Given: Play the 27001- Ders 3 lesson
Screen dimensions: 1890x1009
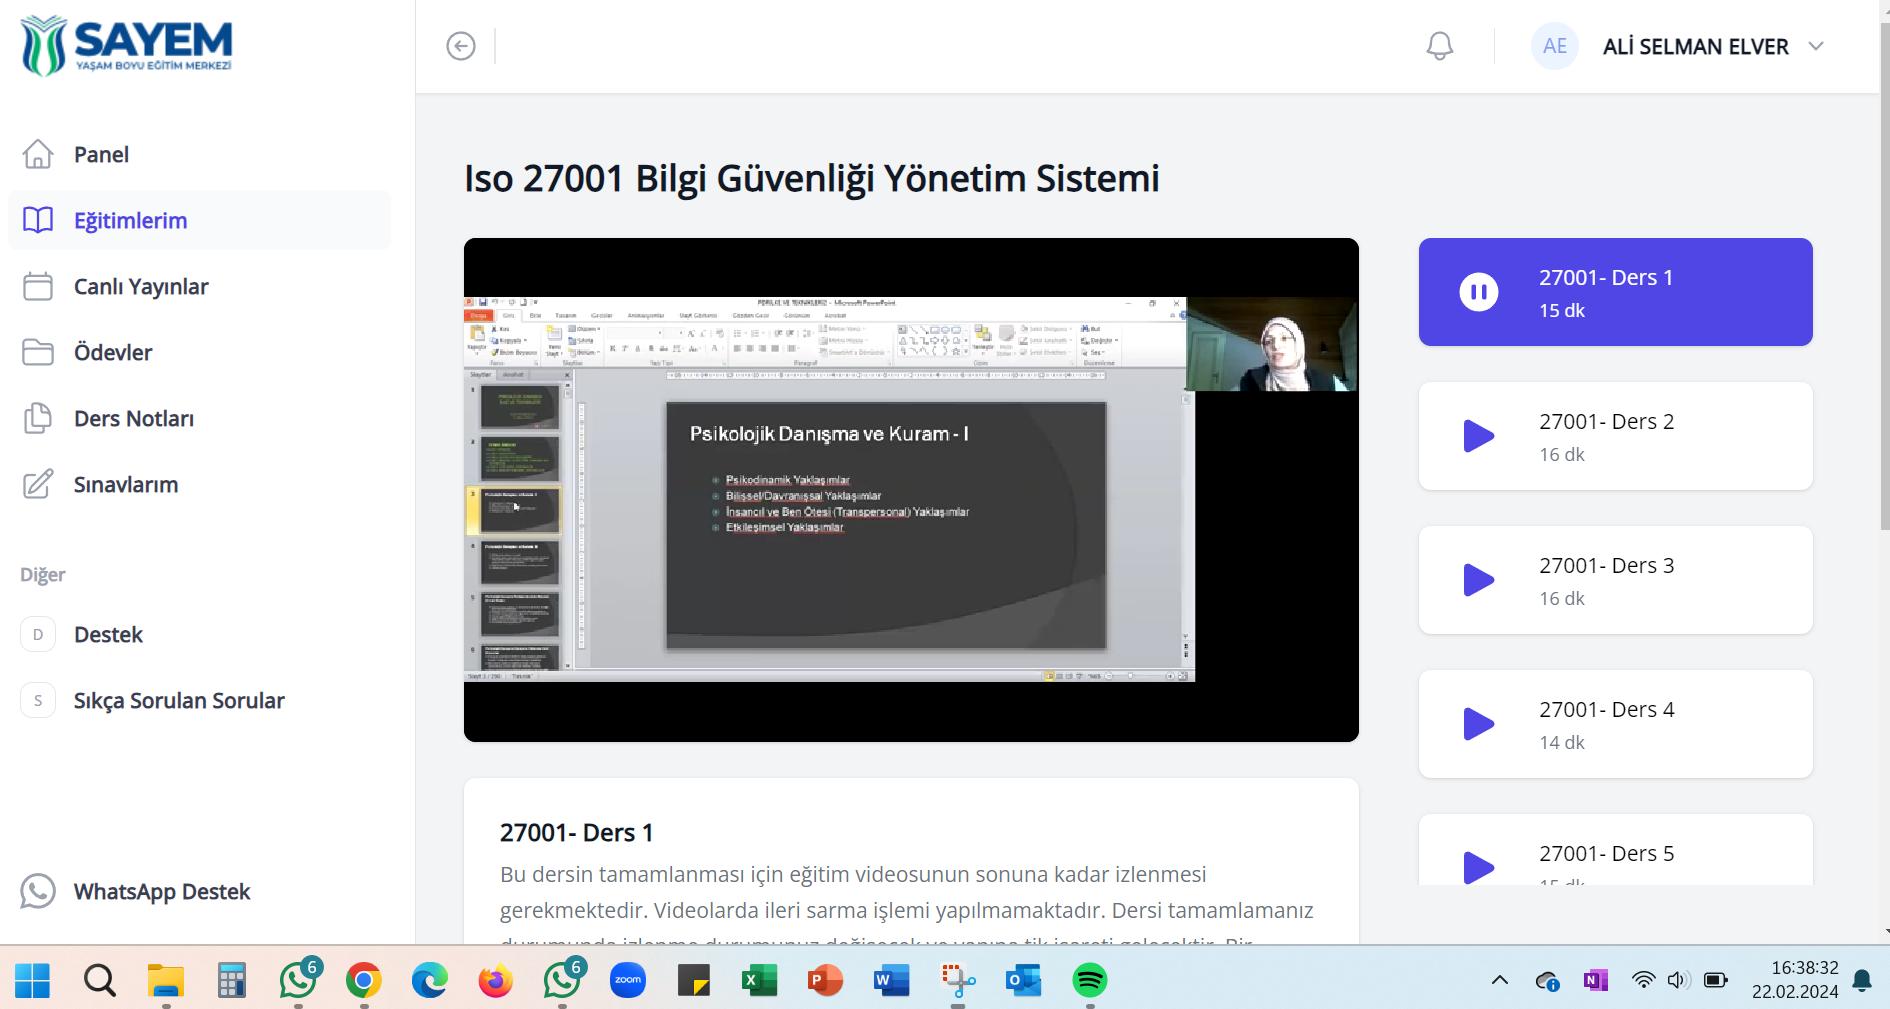Looking at the screenshot, I should point(1479,580).
